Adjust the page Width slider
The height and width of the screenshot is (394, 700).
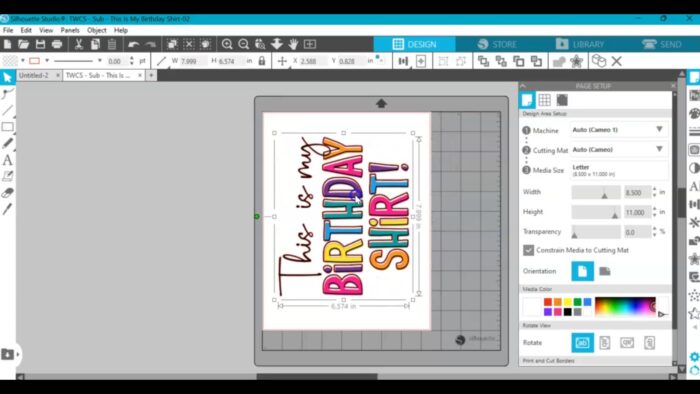[596, 192]
